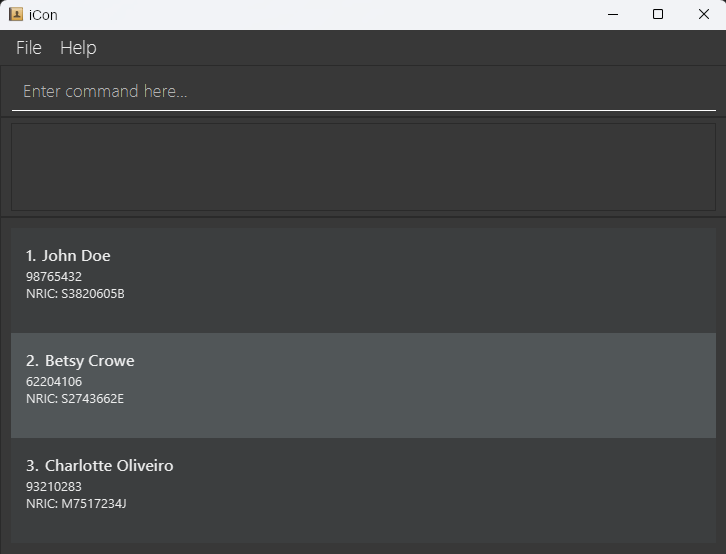726x554 pixels.
Task: Click John Doe's NRIC S3820605B
Action: [x=75, y=294]
